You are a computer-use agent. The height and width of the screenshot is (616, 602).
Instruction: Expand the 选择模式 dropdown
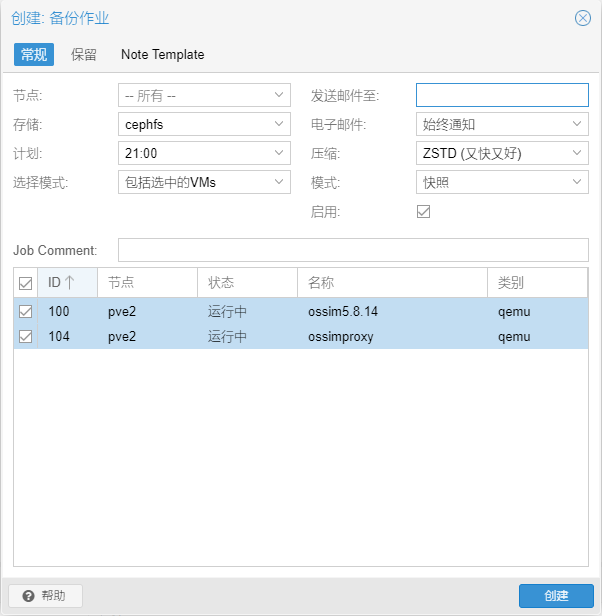pos(279,183)
